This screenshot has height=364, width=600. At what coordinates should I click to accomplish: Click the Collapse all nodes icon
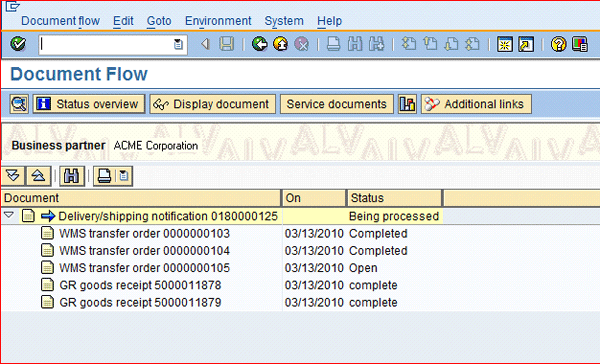click(x=38, y=176)
